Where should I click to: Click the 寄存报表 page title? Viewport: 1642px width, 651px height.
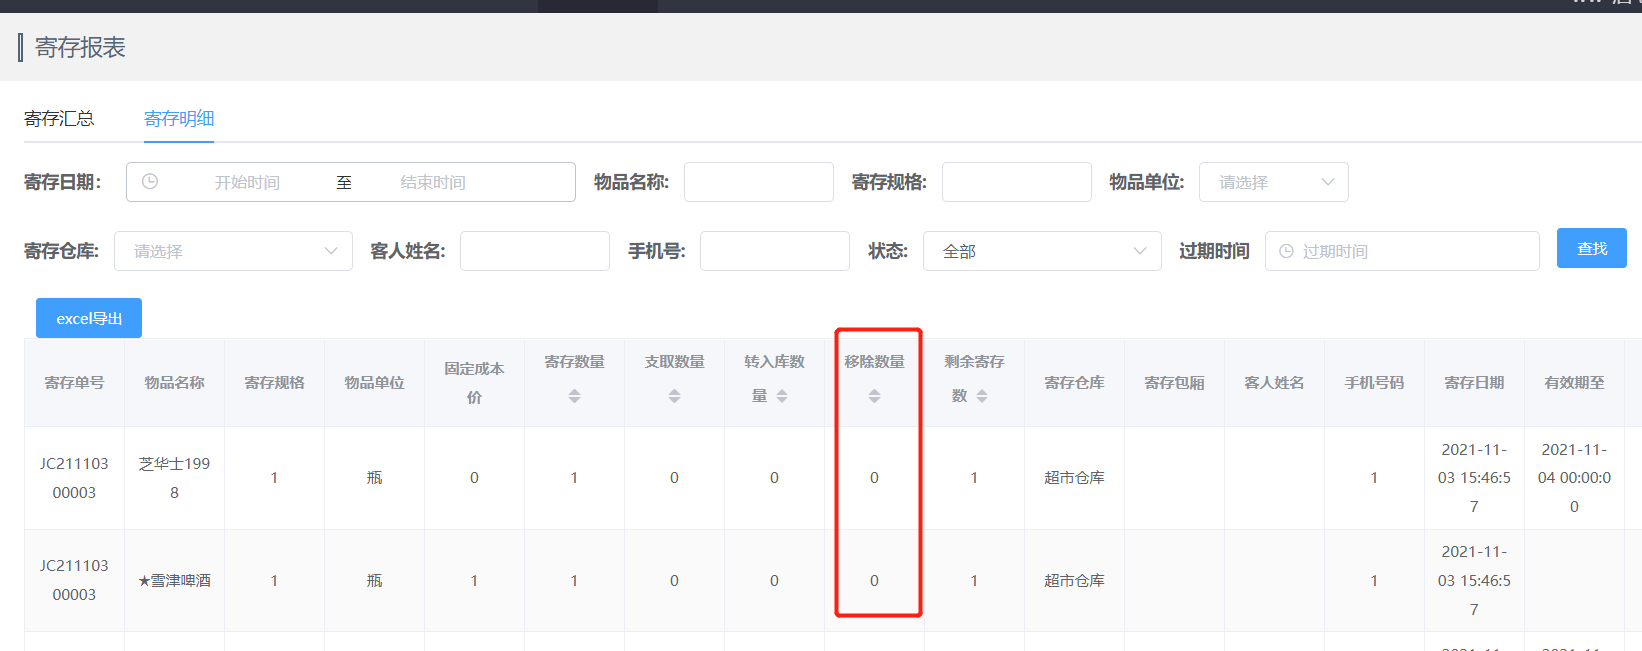(80, 47)
